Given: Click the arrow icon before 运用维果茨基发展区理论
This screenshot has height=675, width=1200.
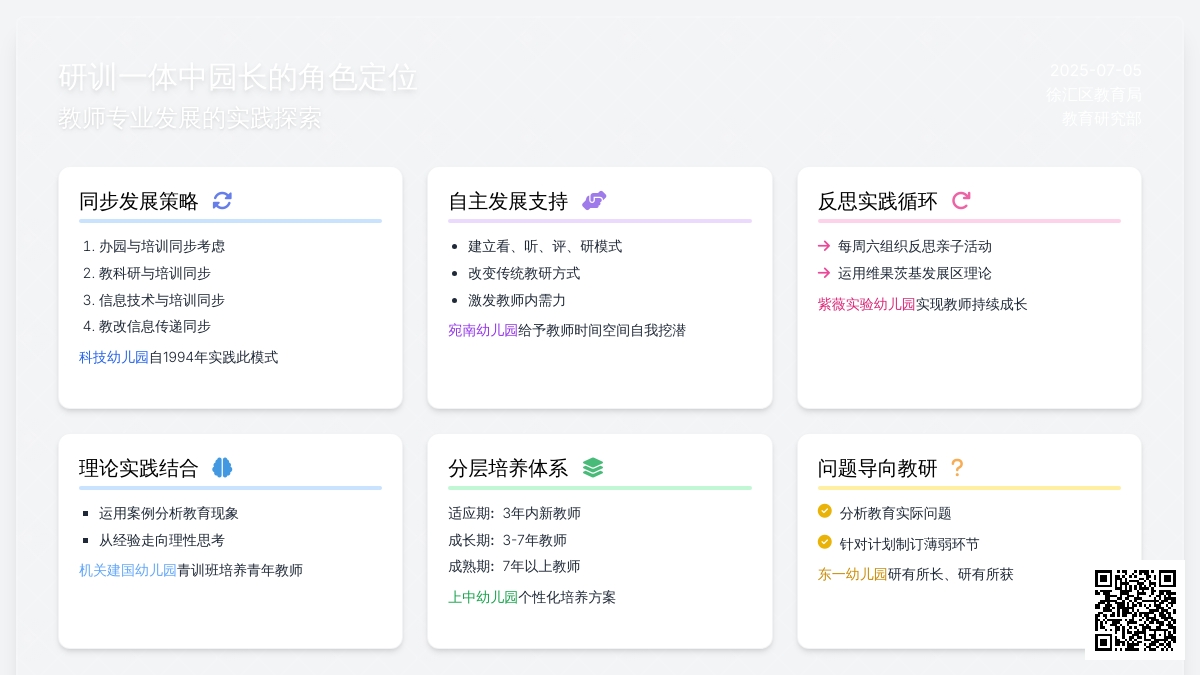Looking at the screenshot, I should click(824, 273).
